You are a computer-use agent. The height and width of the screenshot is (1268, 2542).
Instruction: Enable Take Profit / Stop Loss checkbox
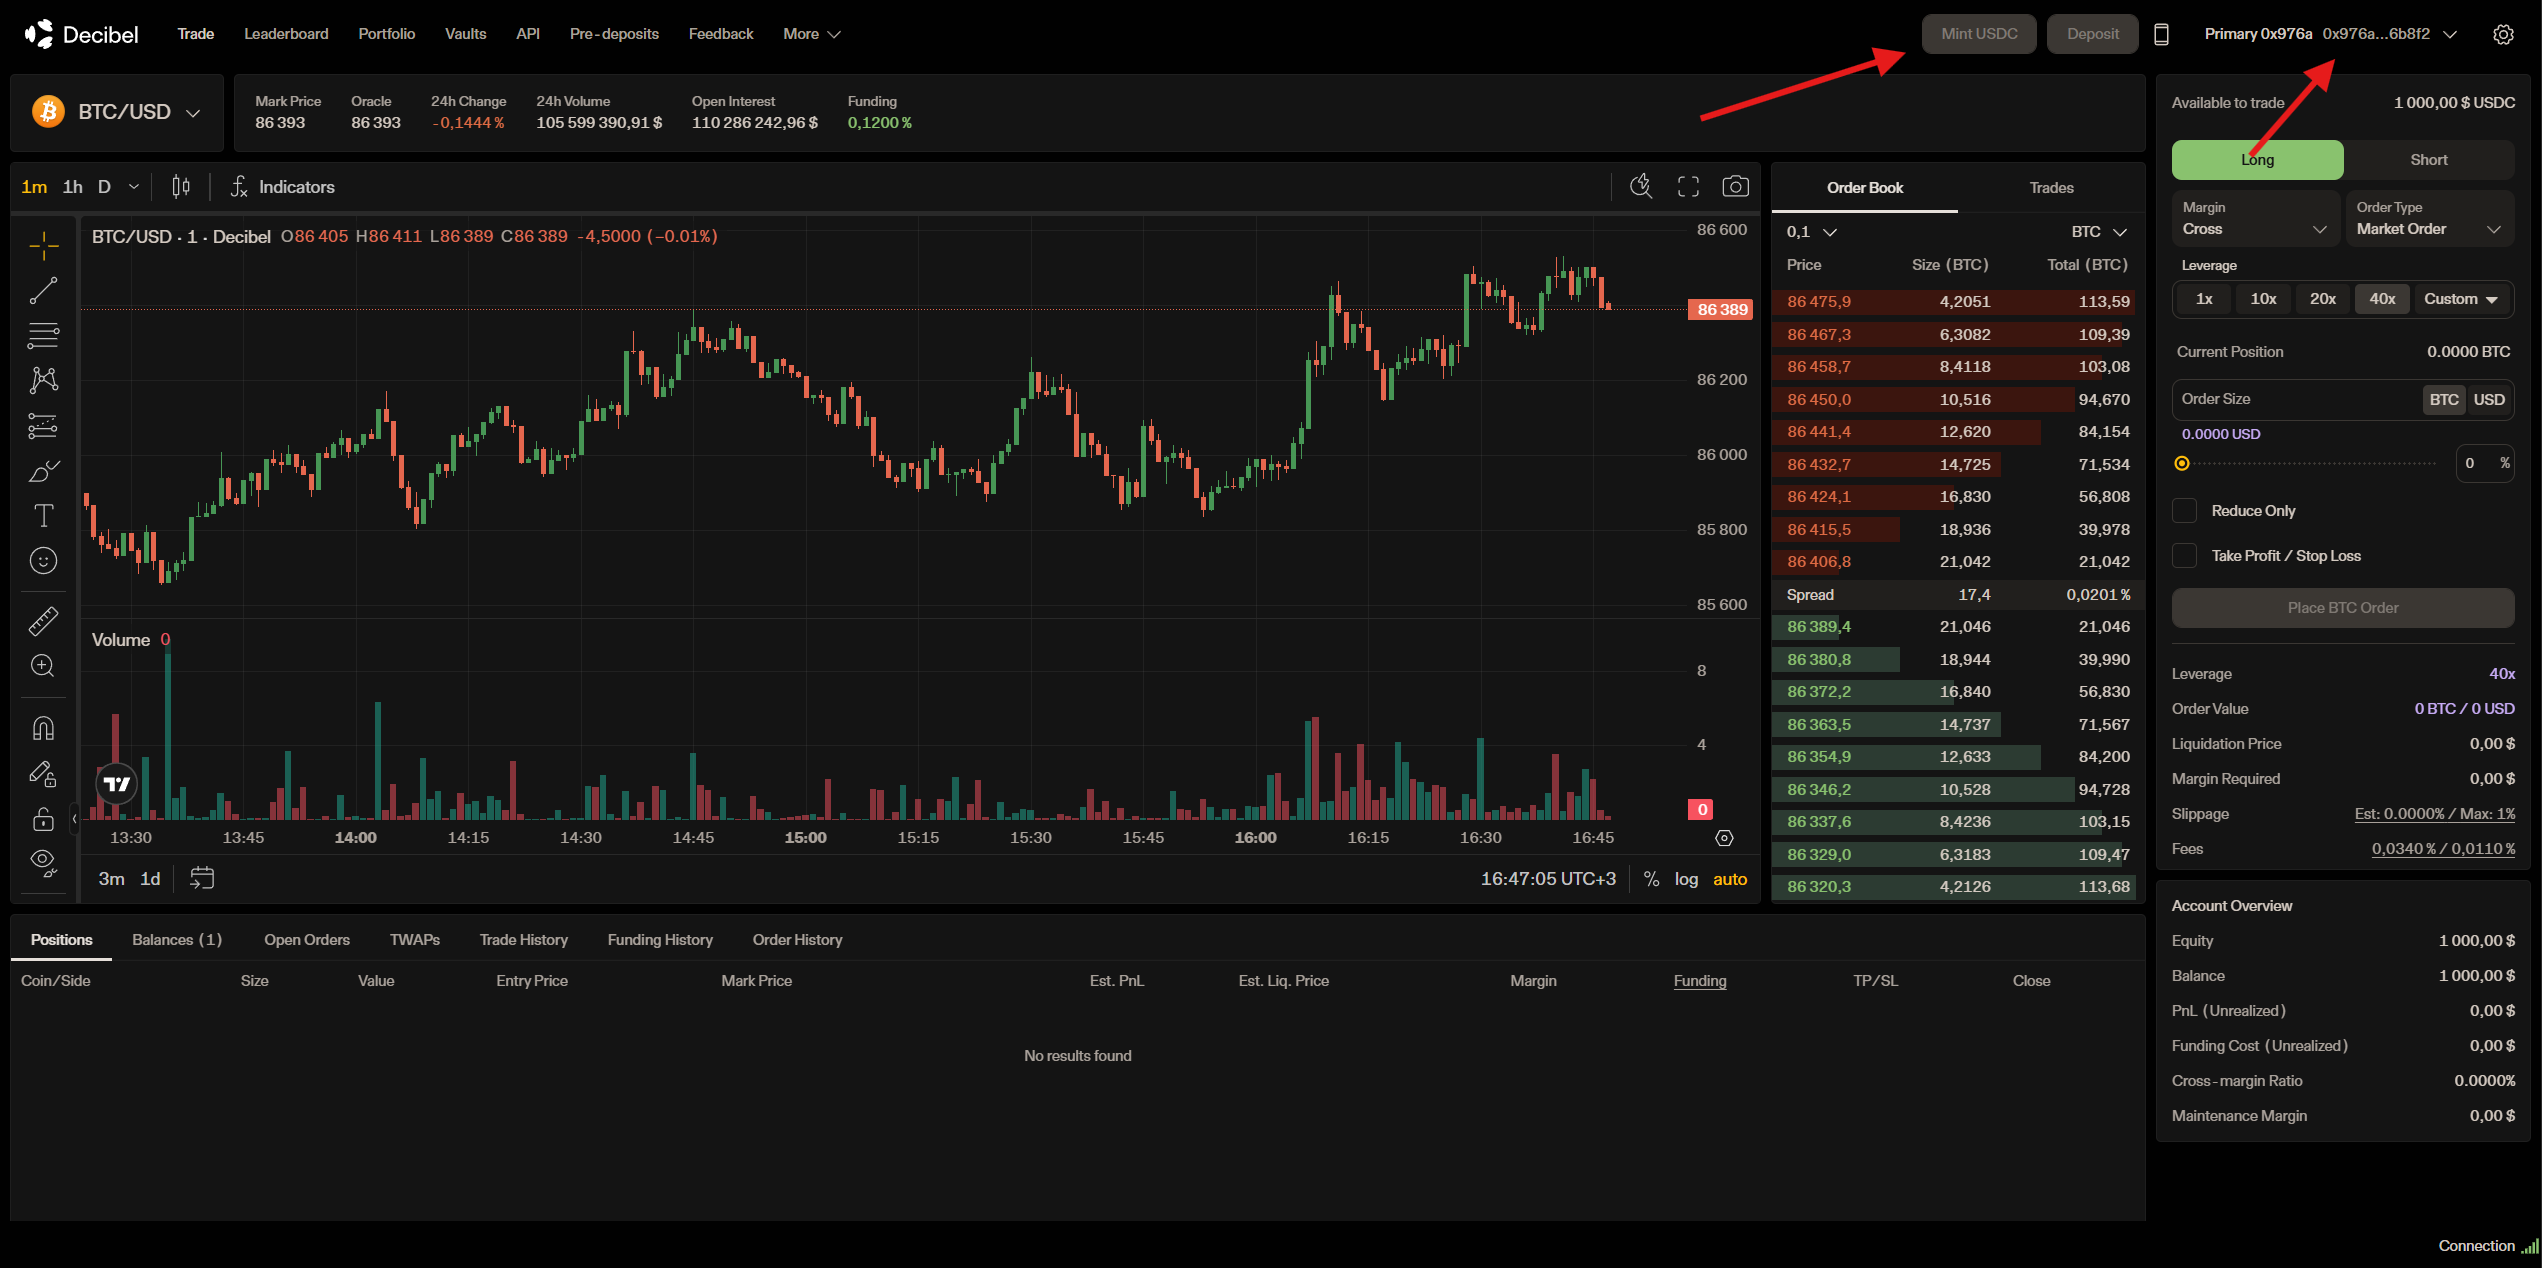pyautogui.click(x=2185, y=556)
